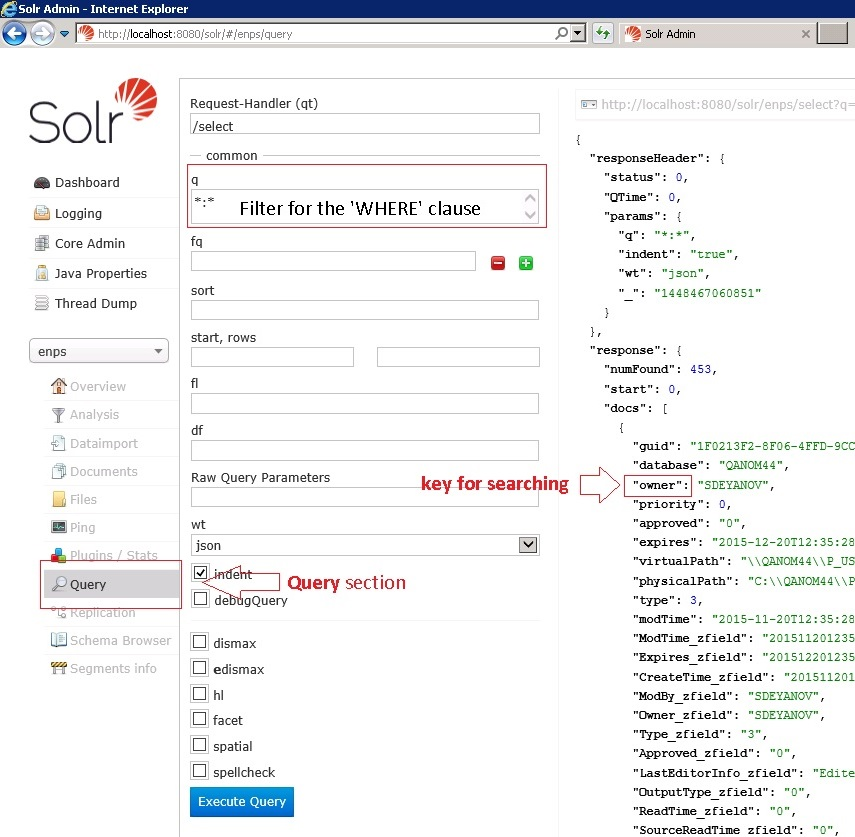Click the browser Forward arrow button

[43, 34]
